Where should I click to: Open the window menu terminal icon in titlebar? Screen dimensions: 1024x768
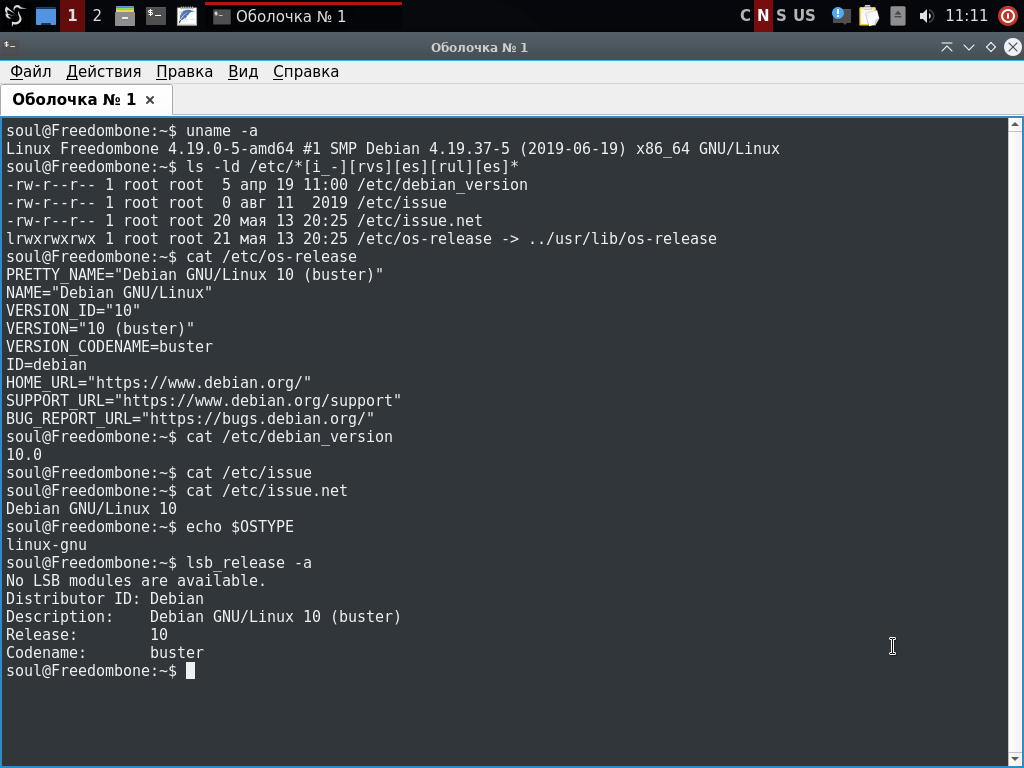[10, 46]
